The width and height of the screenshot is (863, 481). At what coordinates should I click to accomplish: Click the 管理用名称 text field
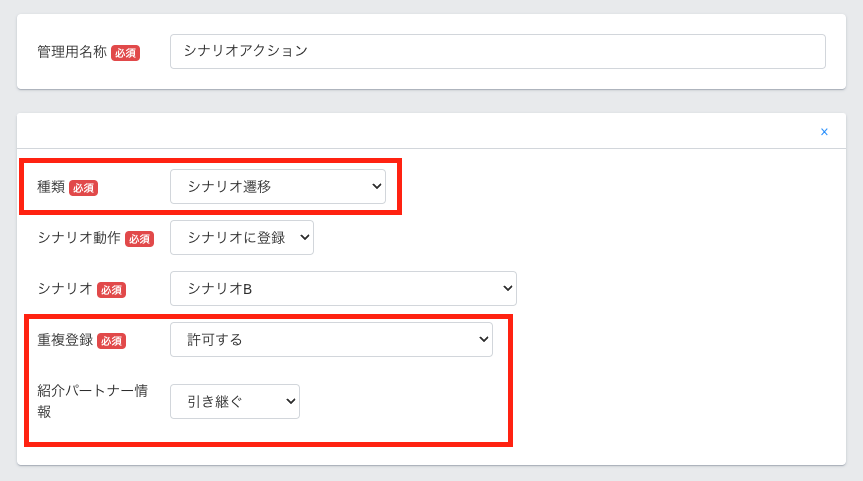(x=497, y=52)
